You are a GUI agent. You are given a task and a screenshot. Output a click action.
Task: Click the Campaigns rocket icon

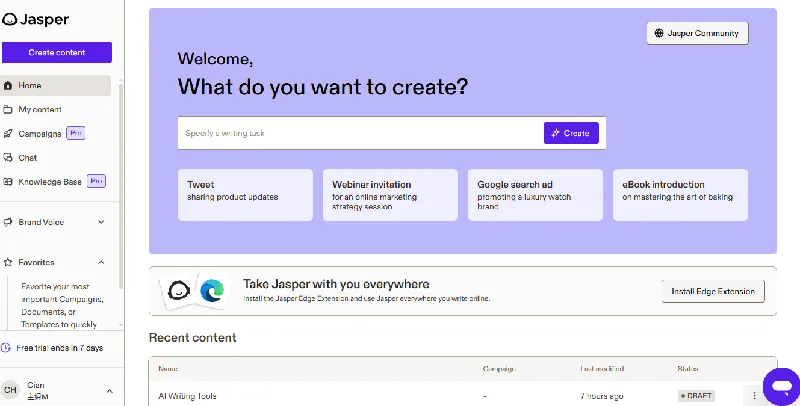pyautogui.click(x=8, y=134)
